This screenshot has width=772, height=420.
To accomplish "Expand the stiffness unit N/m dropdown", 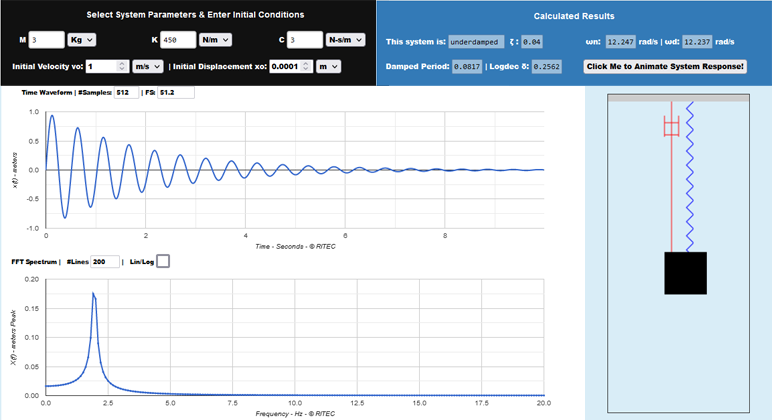I will tap(215, 40).
